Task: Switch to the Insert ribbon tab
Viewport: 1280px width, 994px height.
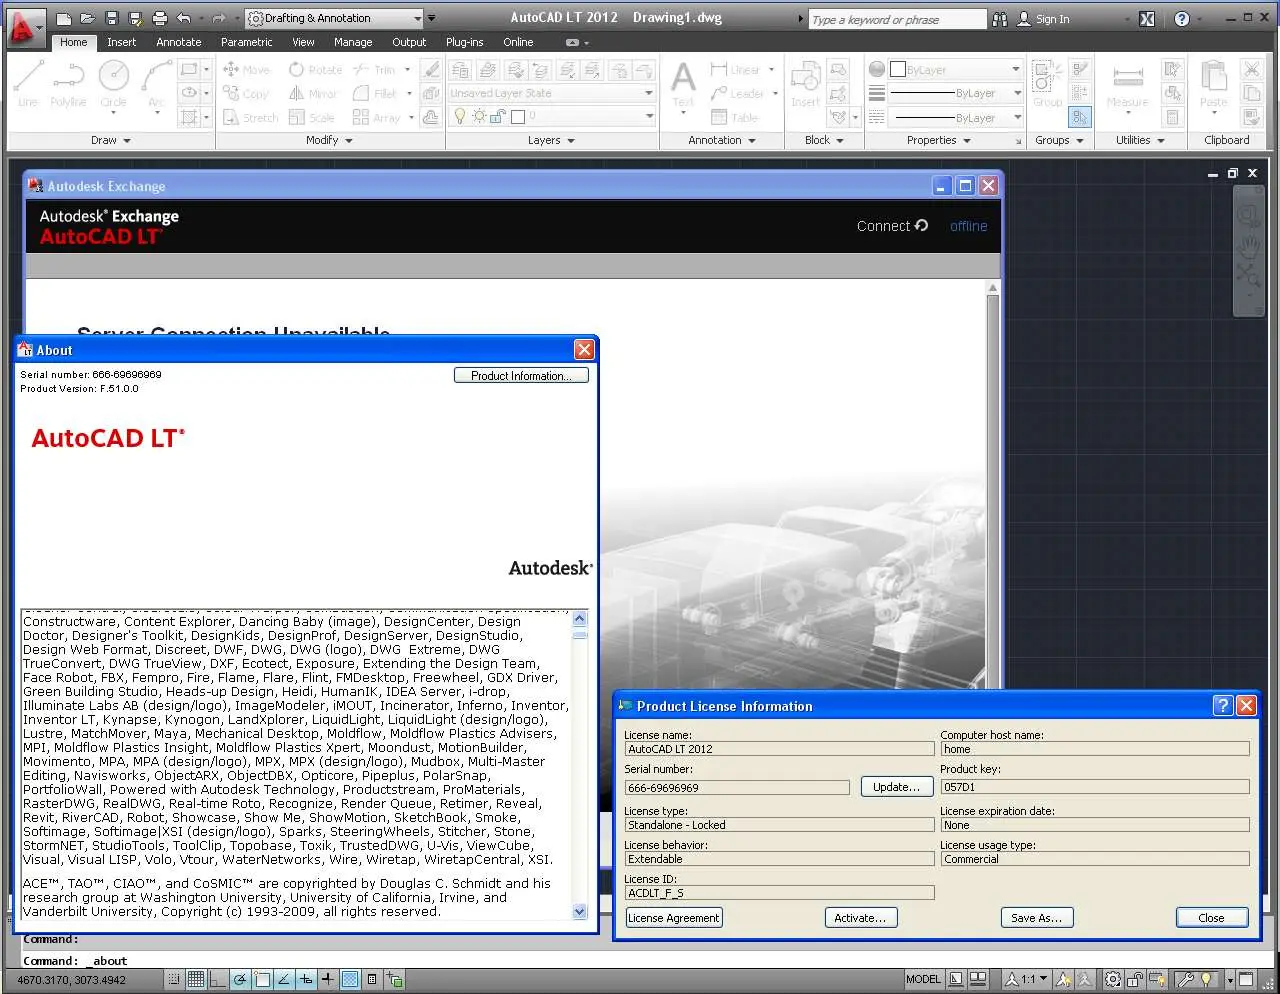Action: pyautogui.click(x=122, y=42)
